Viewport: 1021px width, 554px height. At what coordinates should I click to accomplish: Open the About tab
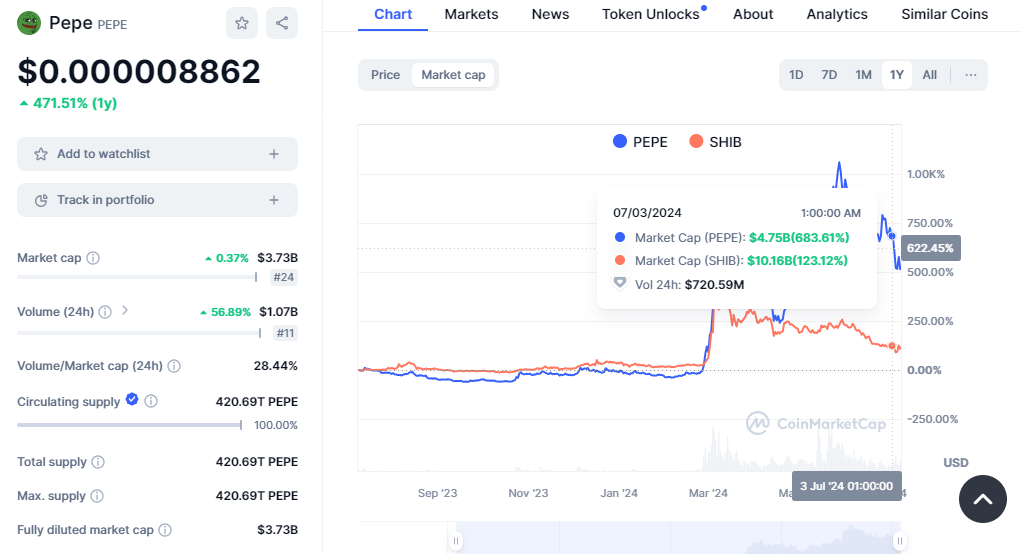tap(753, 14)
